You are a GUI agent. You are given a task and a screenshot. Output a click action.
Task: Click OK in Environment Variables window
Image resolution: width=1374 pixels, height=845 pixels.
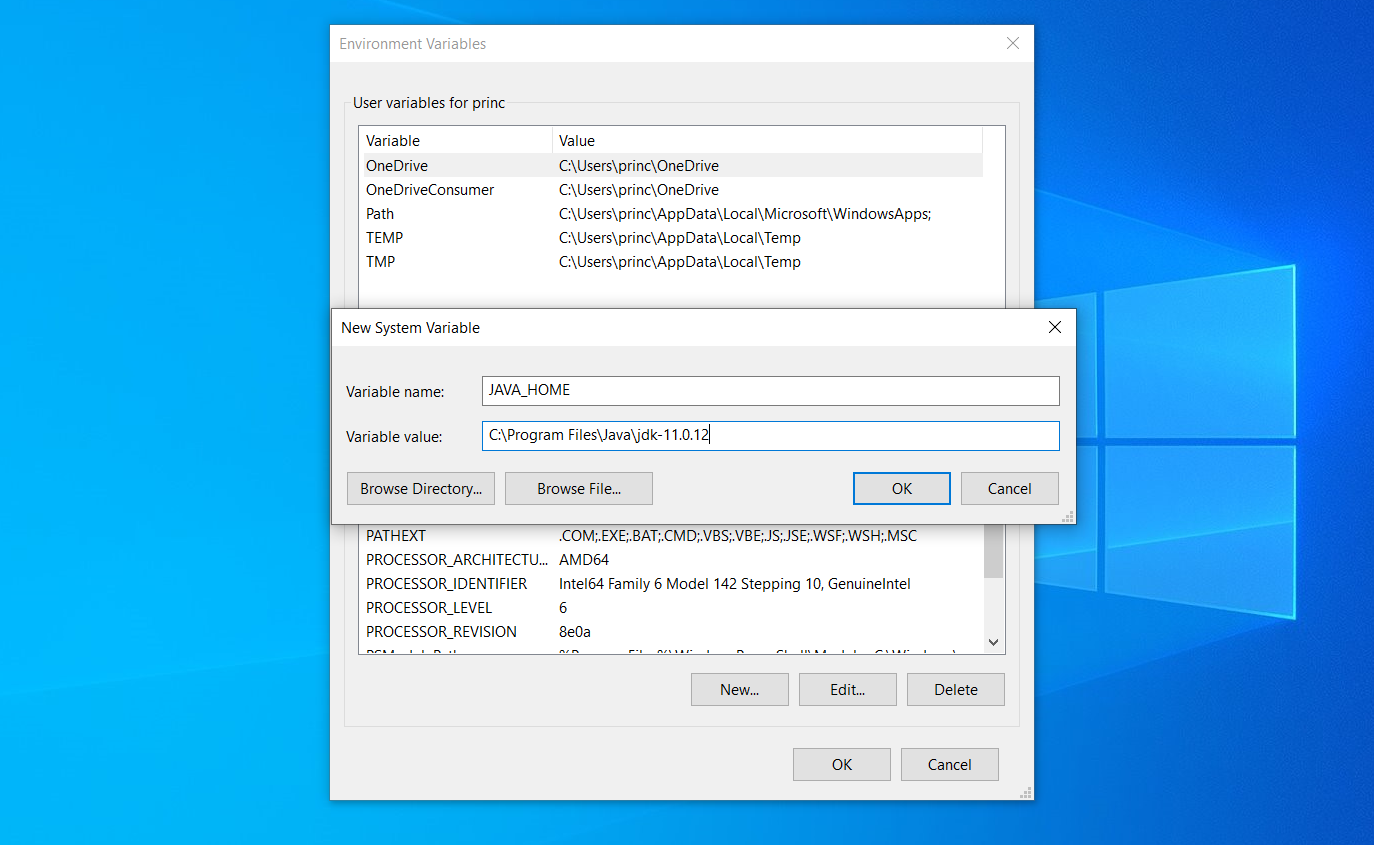point(842,765)
